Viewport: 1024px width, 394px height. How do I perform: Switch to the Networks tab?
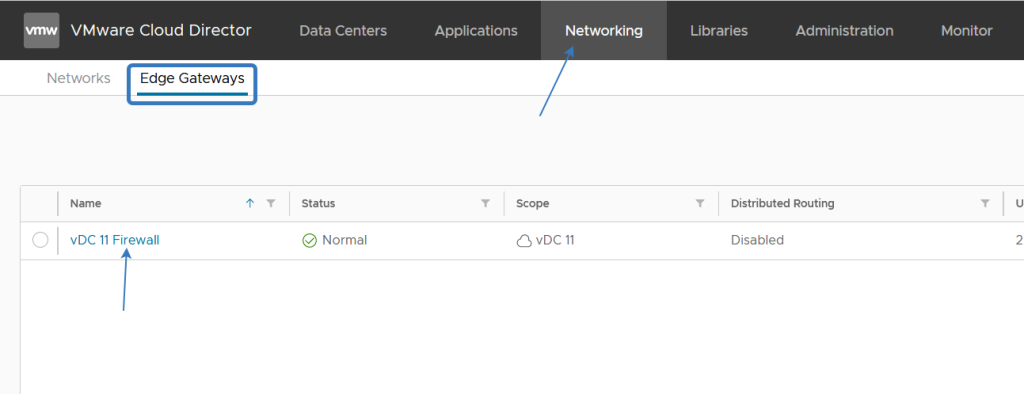click(x=78, y=78)
